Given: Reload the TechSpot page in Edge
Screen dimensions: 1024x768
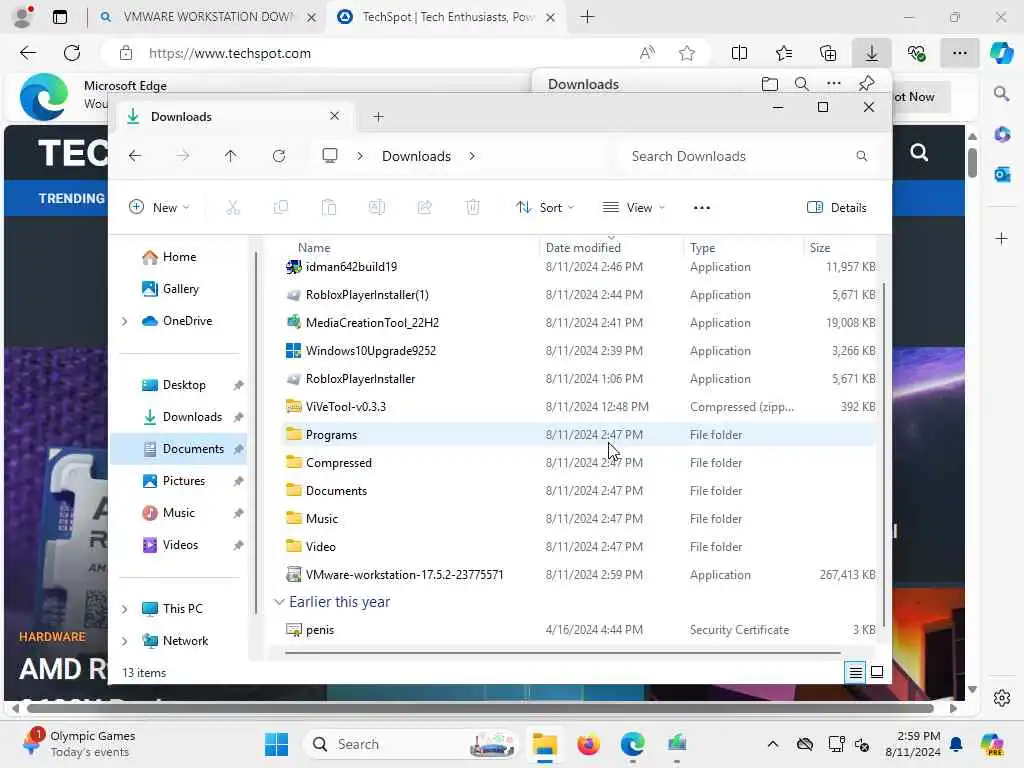Looking at the screenshot, I should pos(72,54).
